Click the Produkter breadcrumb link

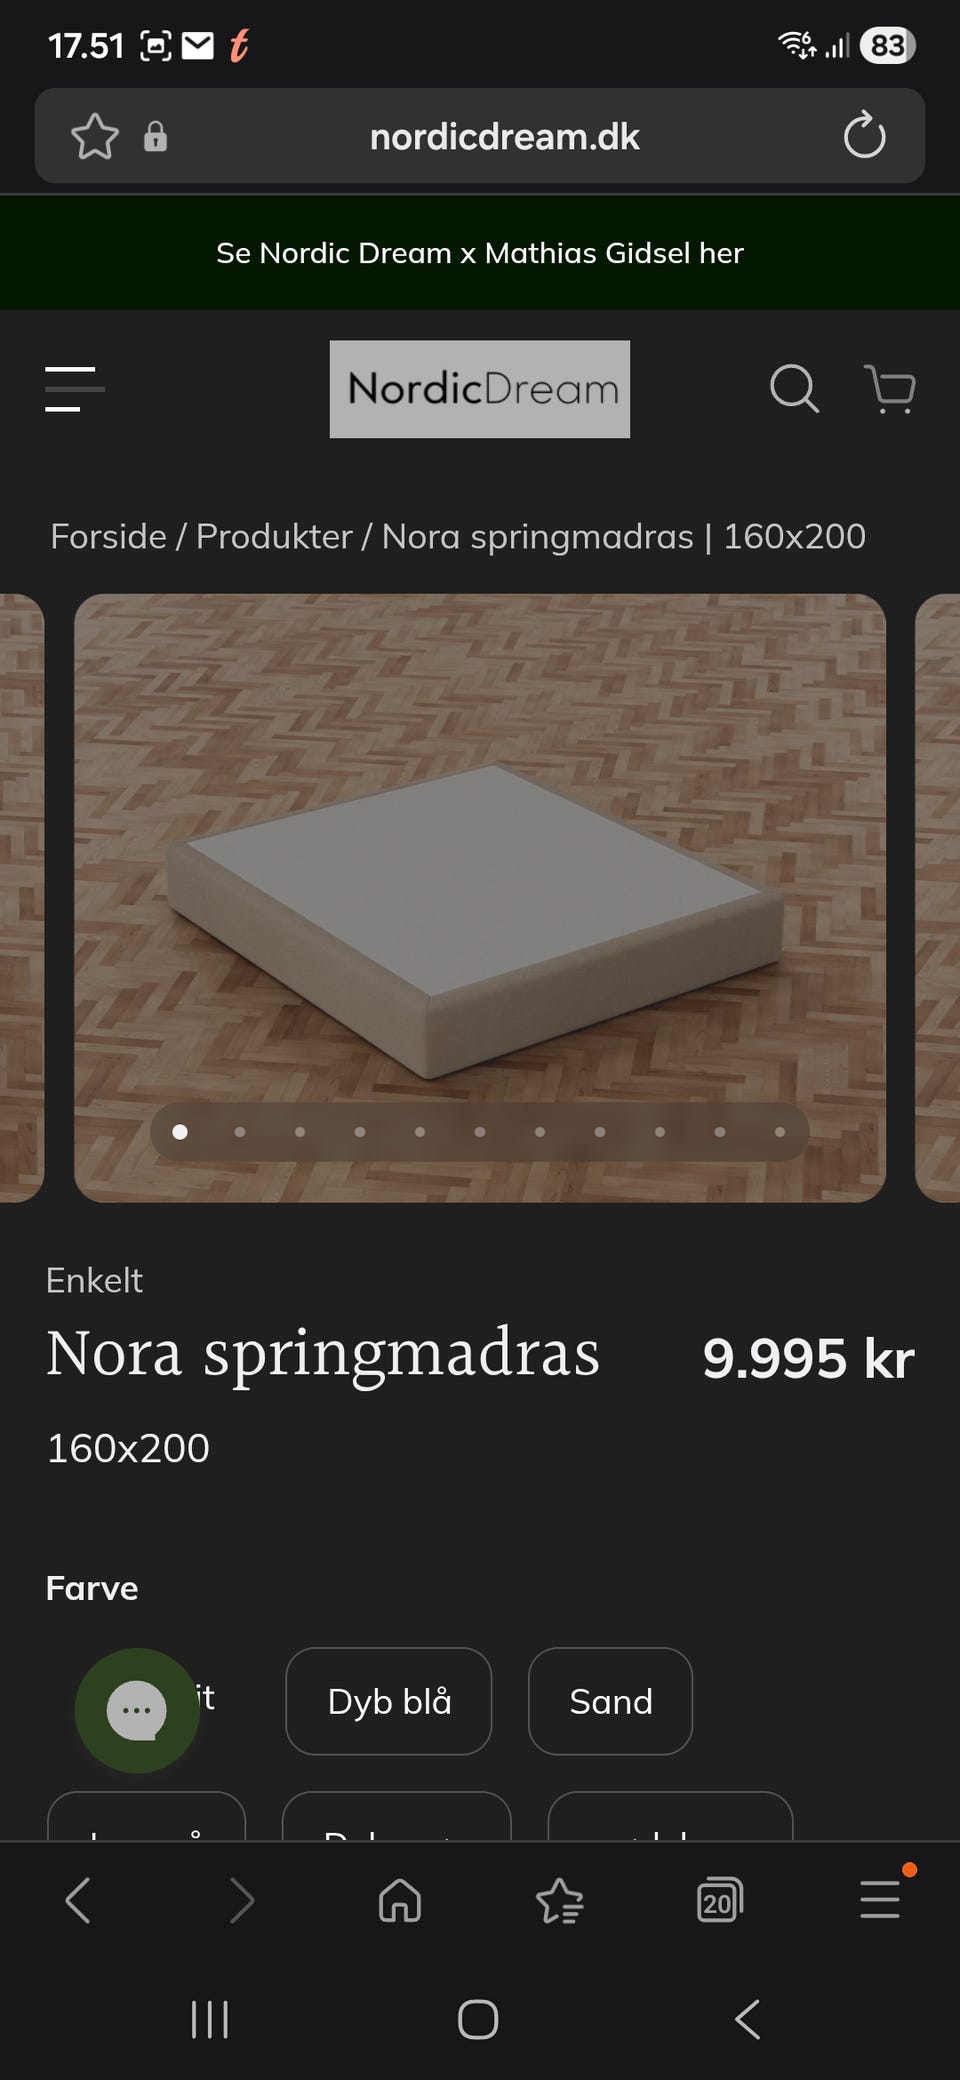click(274, 537)
